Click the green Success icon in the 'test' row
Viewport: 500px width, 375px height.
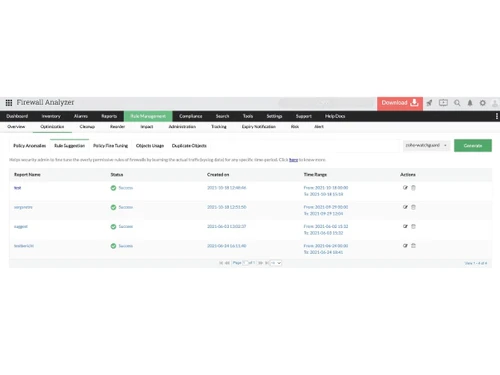[113, 188]
